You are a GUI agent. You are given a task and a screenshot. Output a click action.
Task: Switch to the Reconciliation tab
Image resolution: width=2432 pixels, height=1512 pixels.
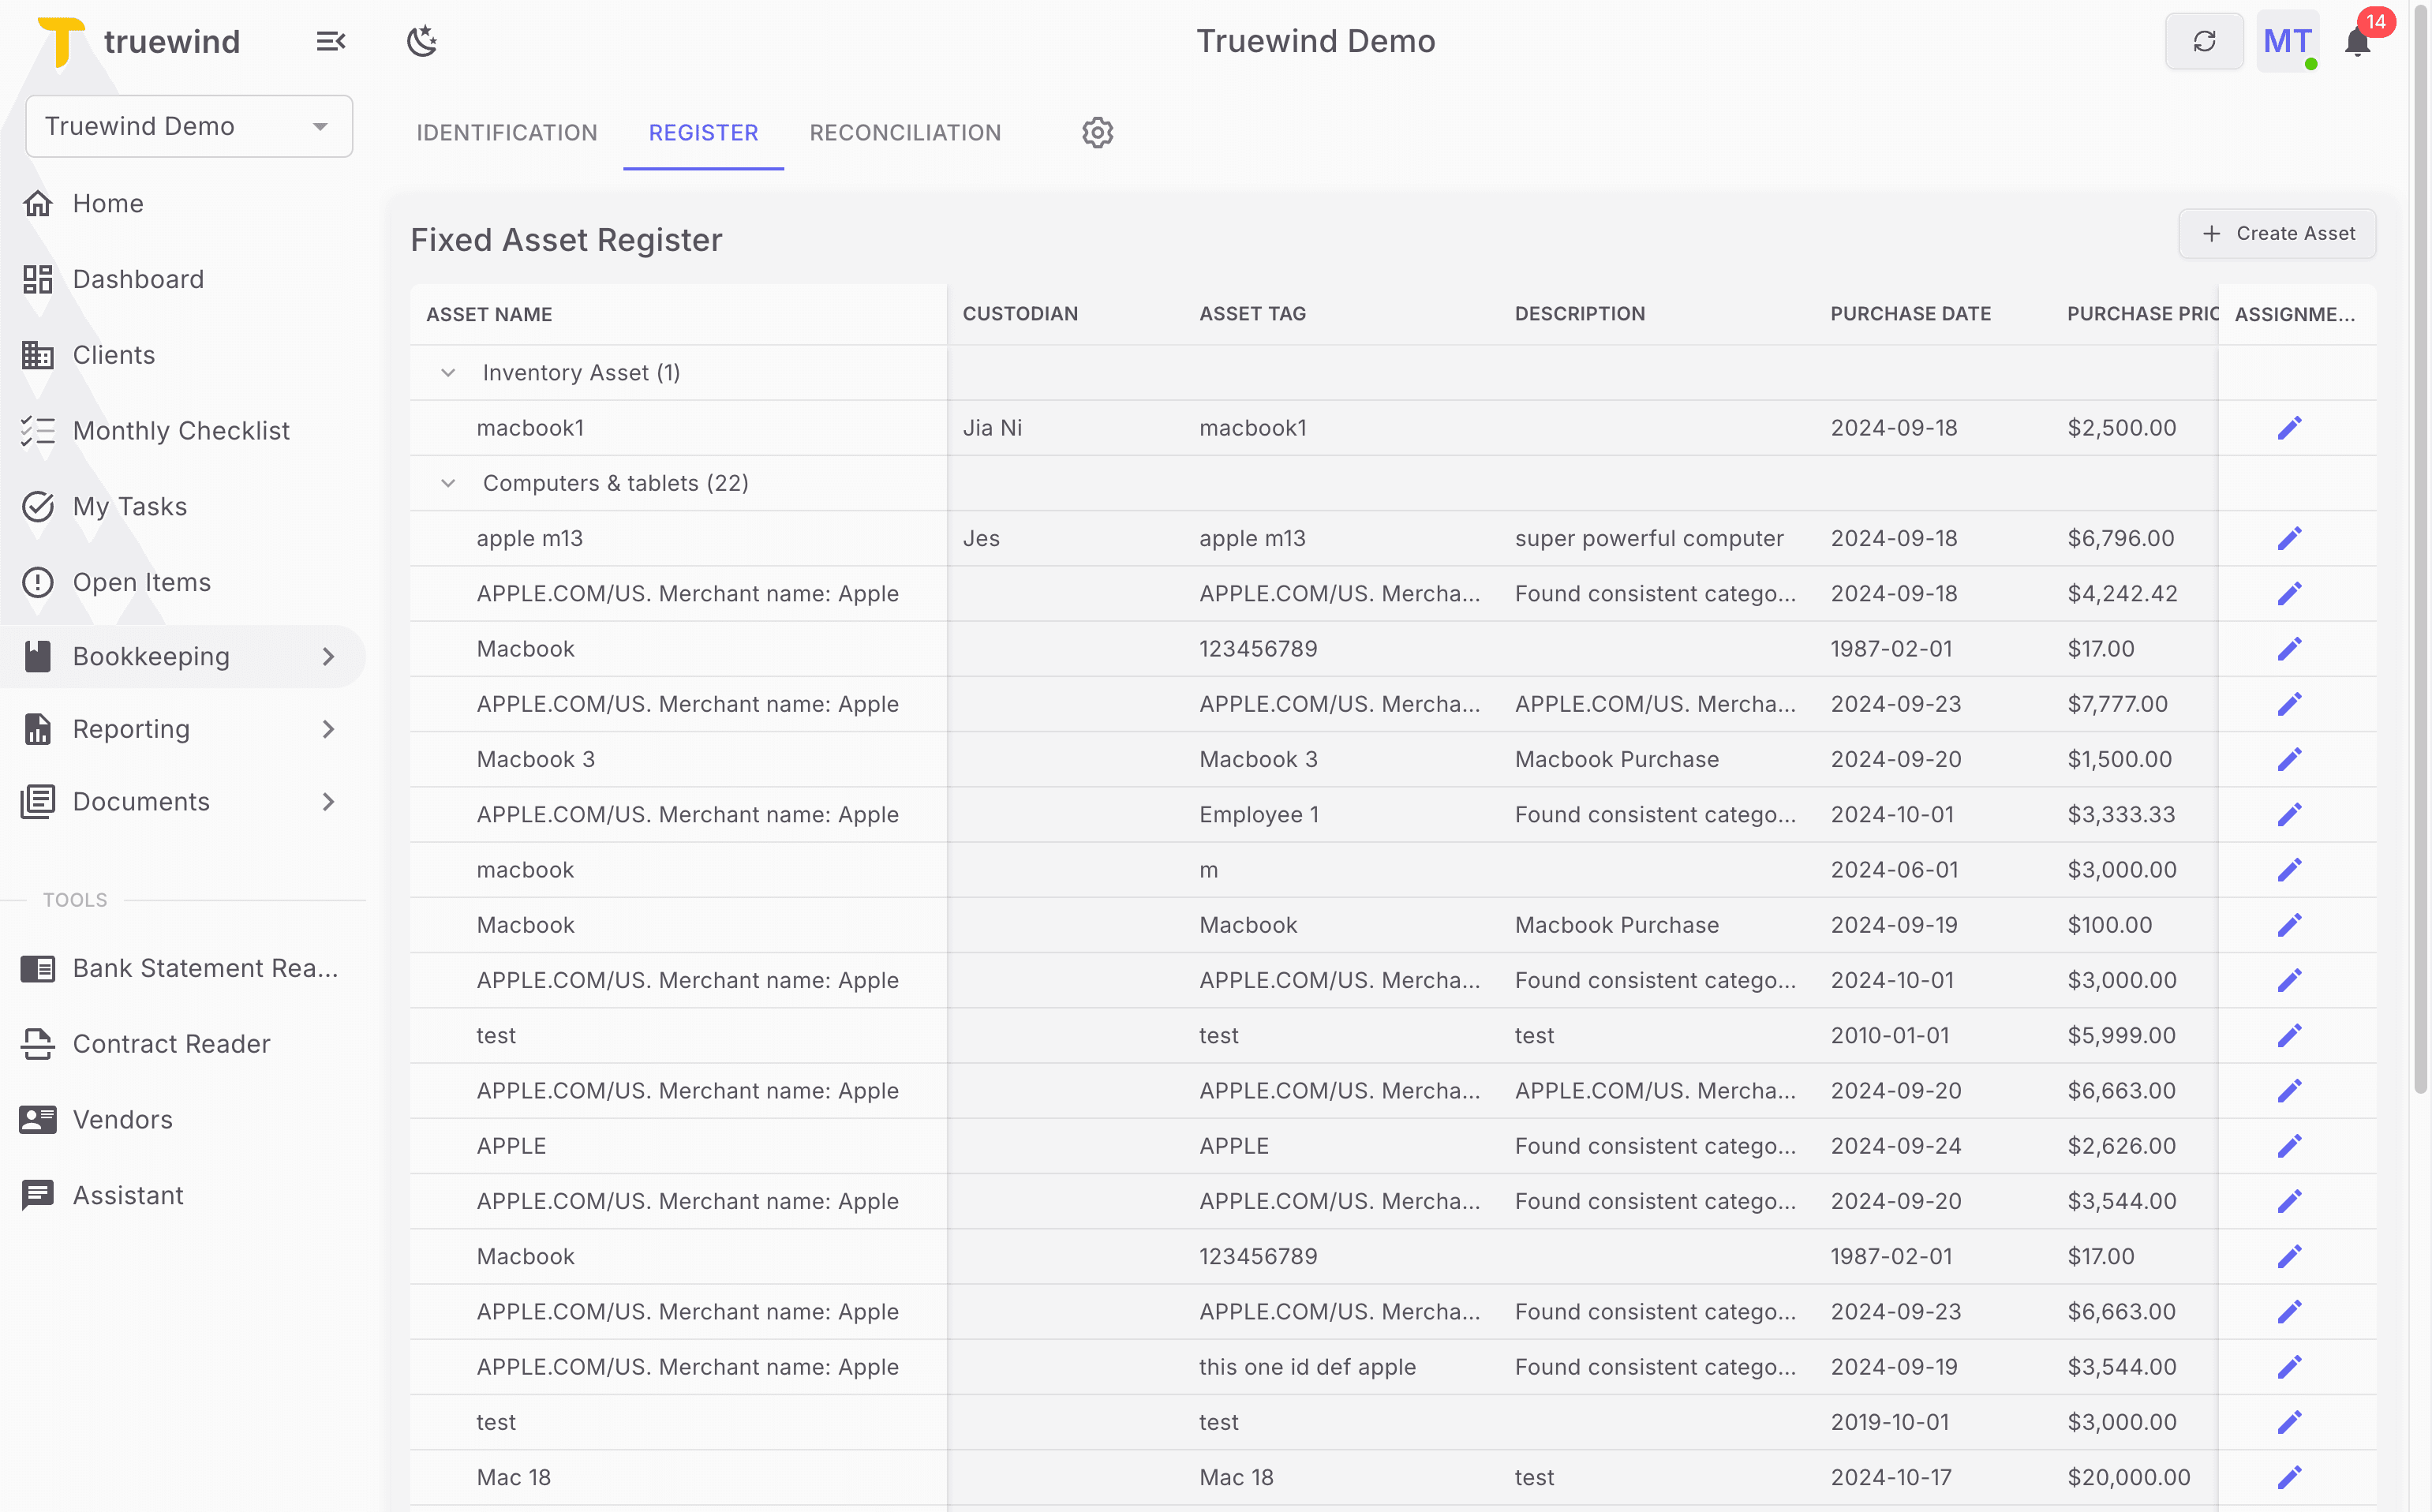[x=904, y=132]
